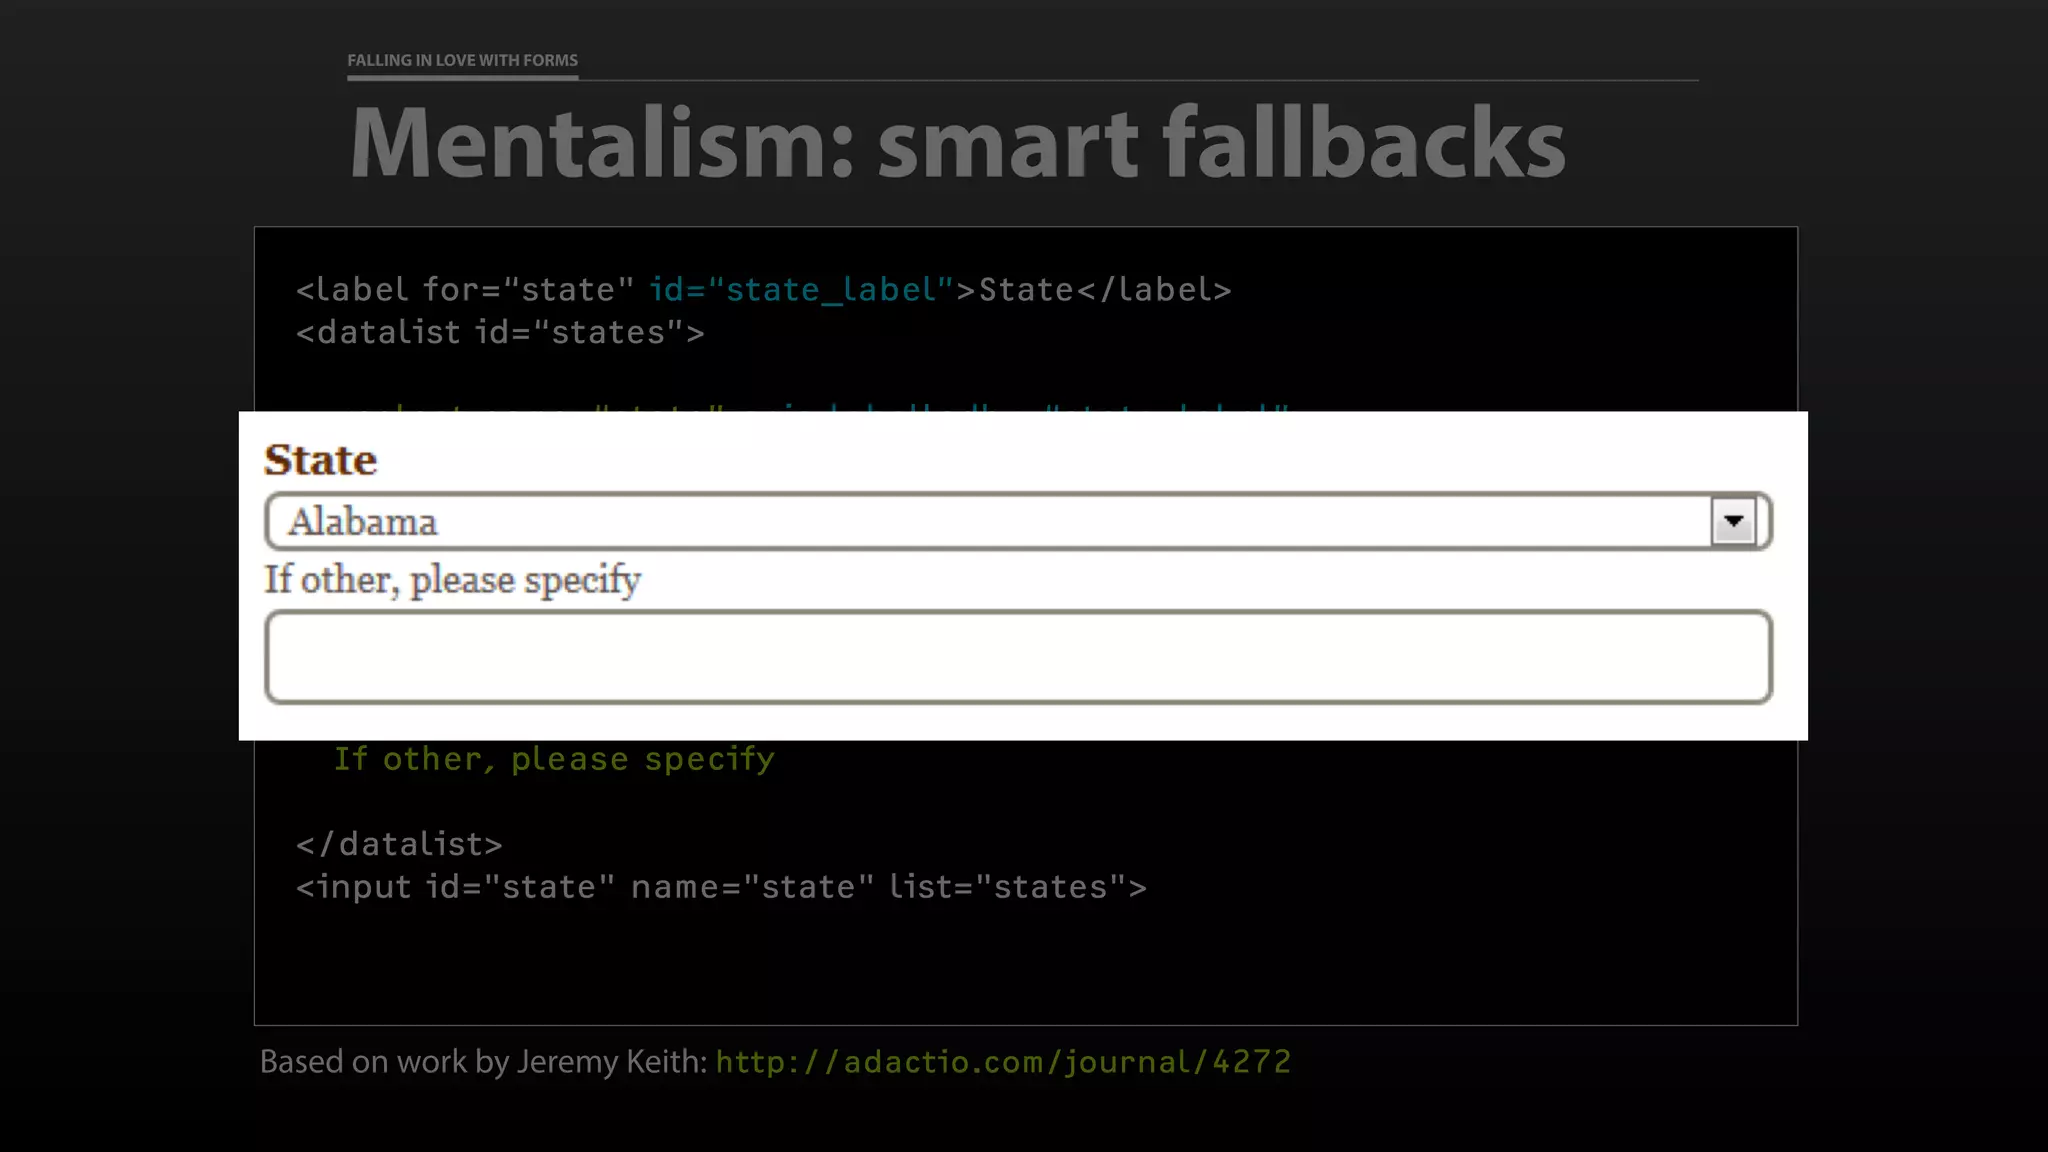This screenshot has width=2048, height=1152.
Task: Select the closing </datalist> code line
Action: [399, 845]
